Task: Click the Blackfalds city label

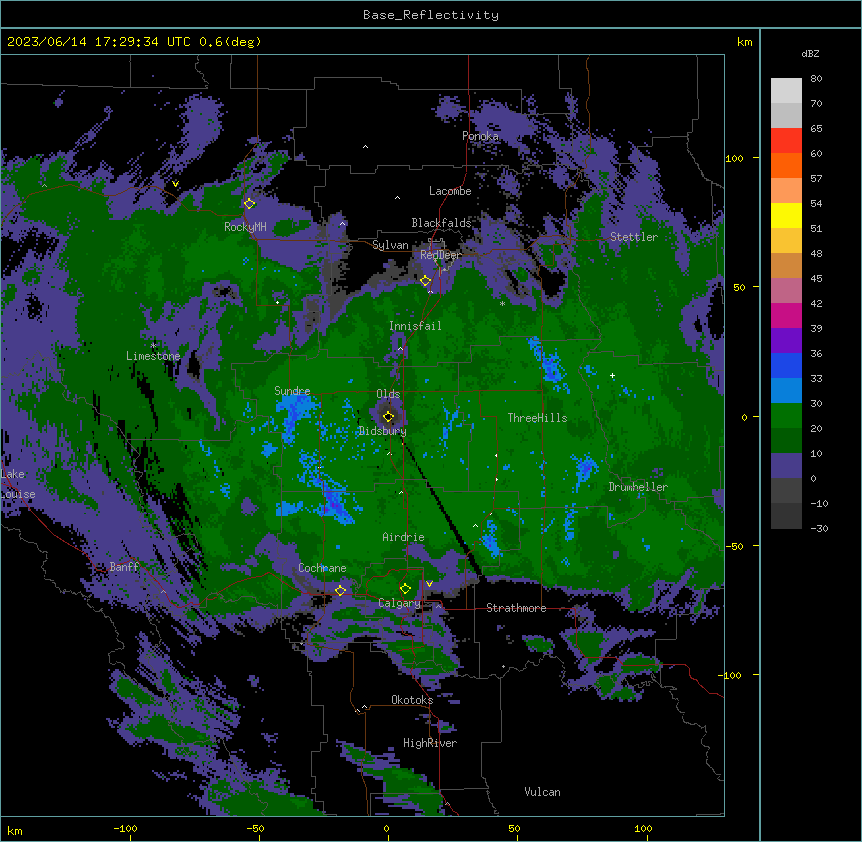Action: (441, 223)
